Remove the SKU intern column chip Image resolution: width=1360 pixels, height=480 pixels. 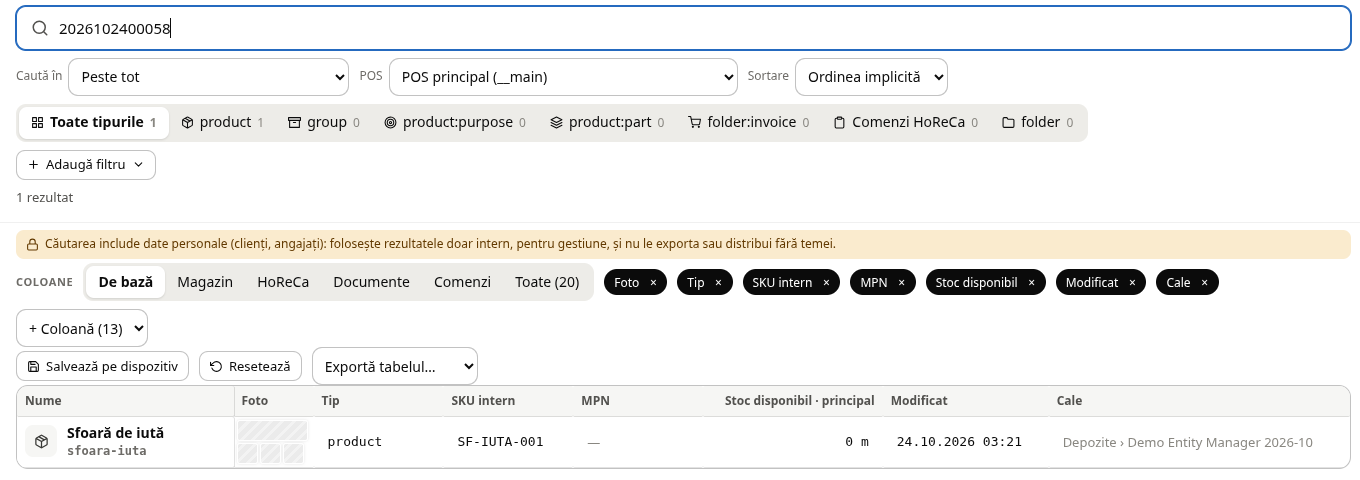pyautogui.click(x=826, y=283)
